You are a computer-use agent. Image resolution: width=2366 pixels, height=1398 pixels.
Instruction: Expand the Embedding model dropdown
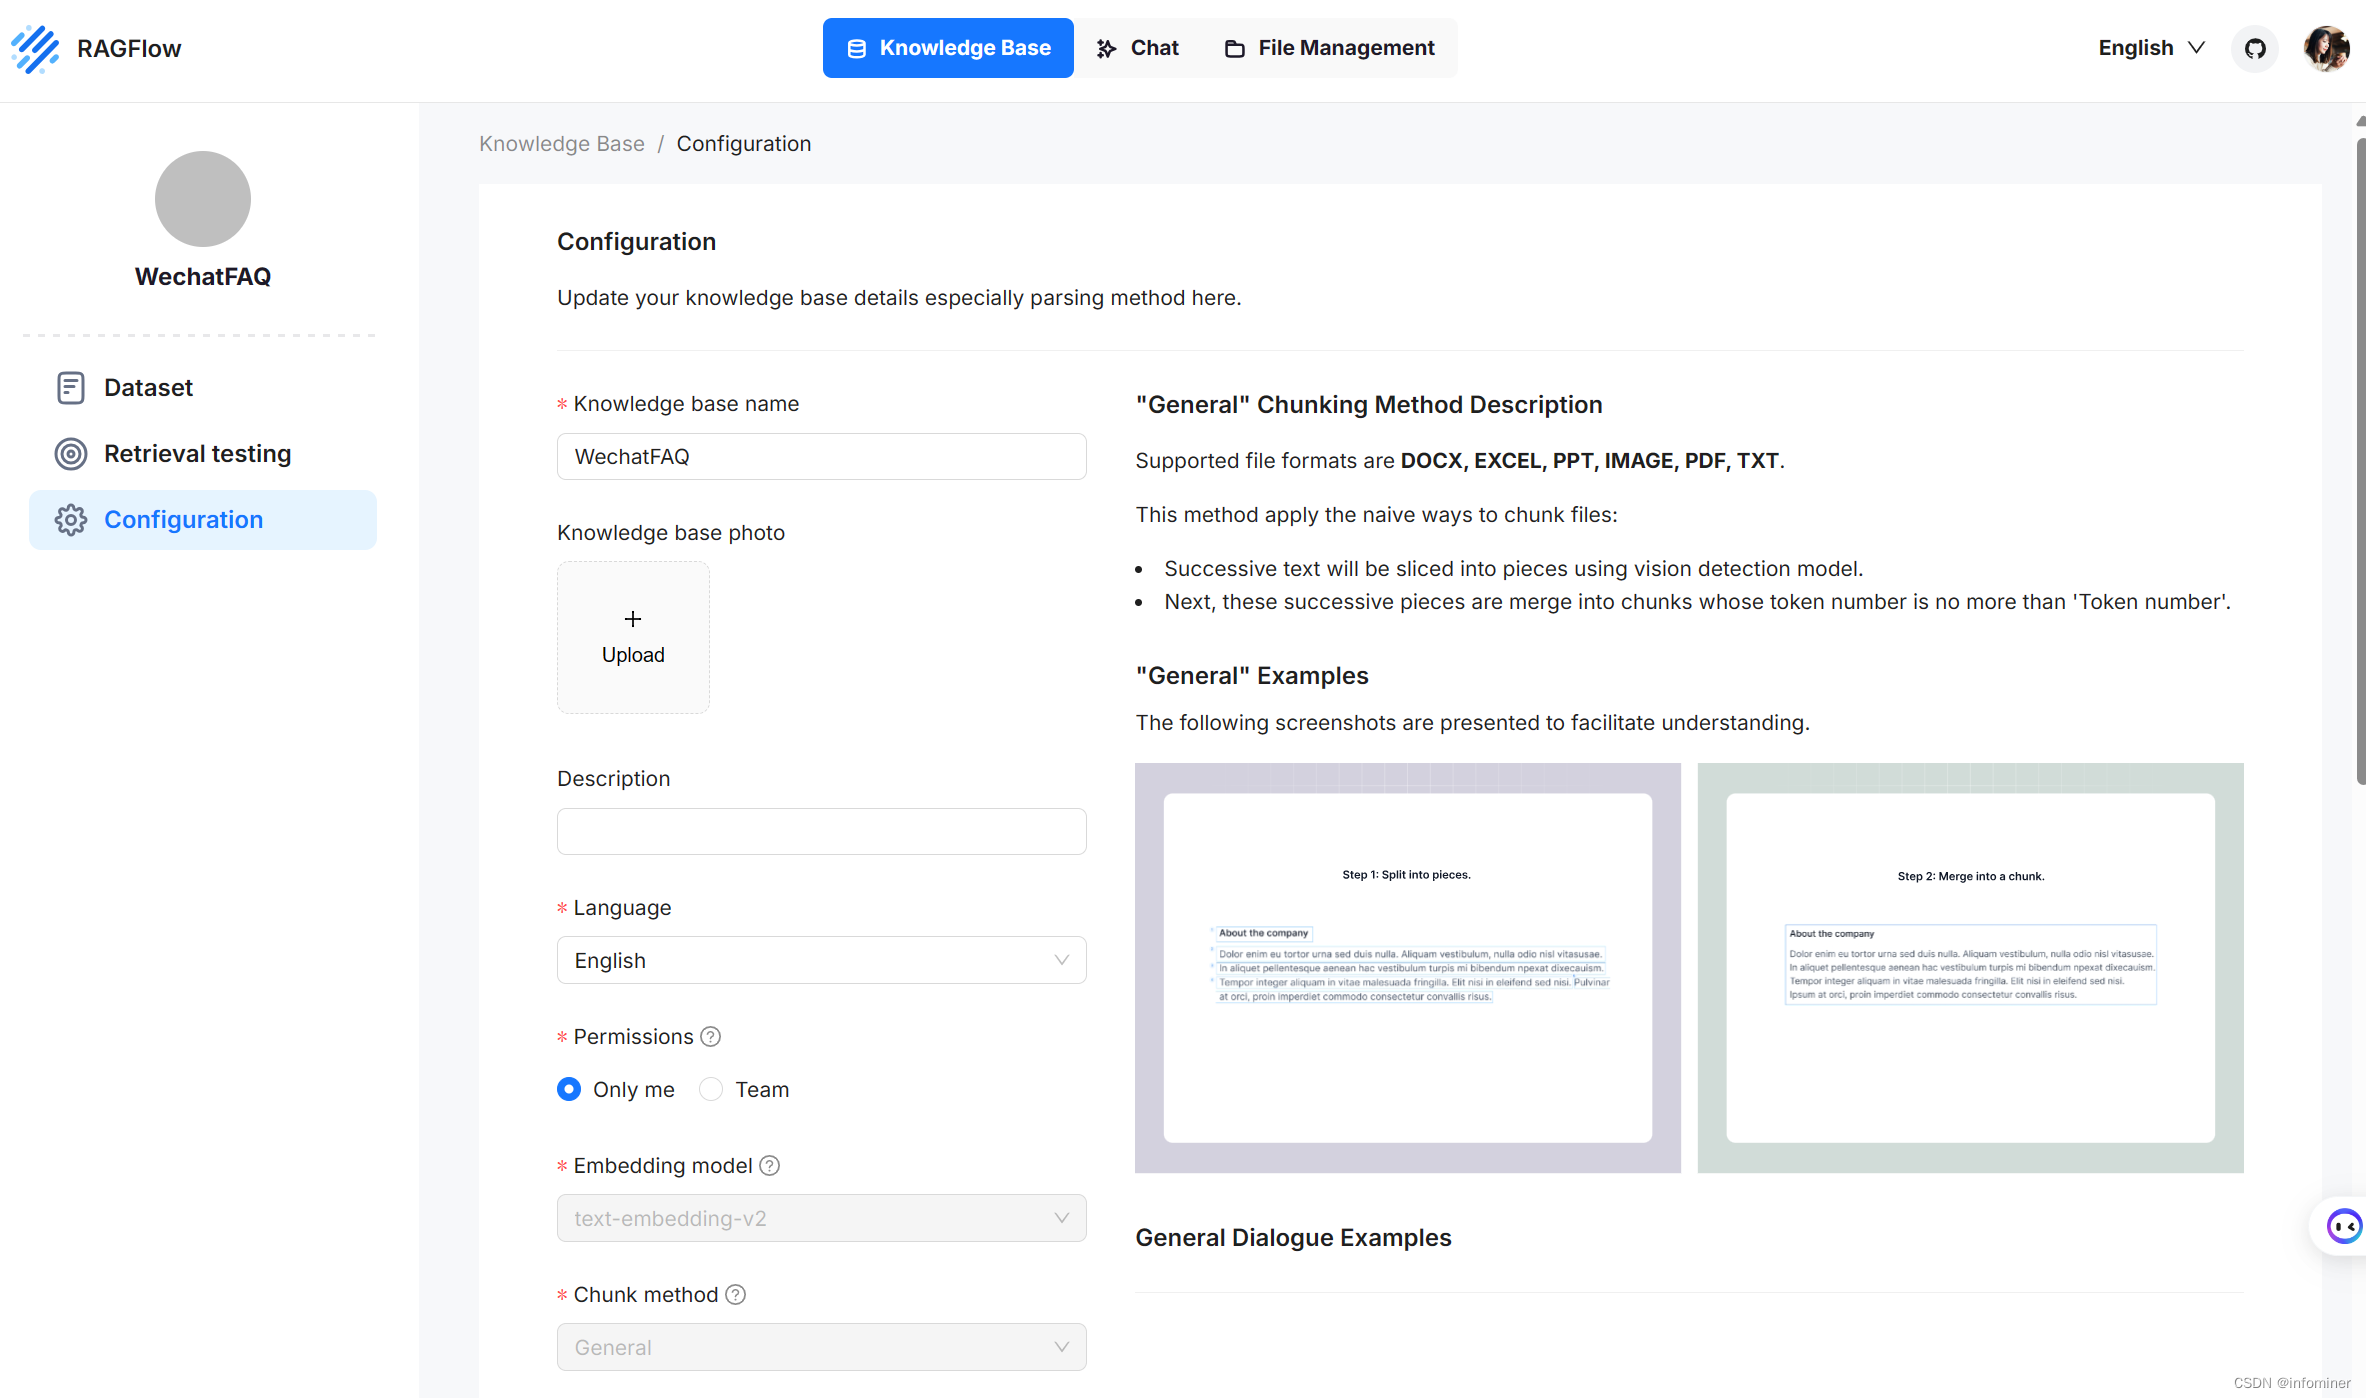[821, 1218]
